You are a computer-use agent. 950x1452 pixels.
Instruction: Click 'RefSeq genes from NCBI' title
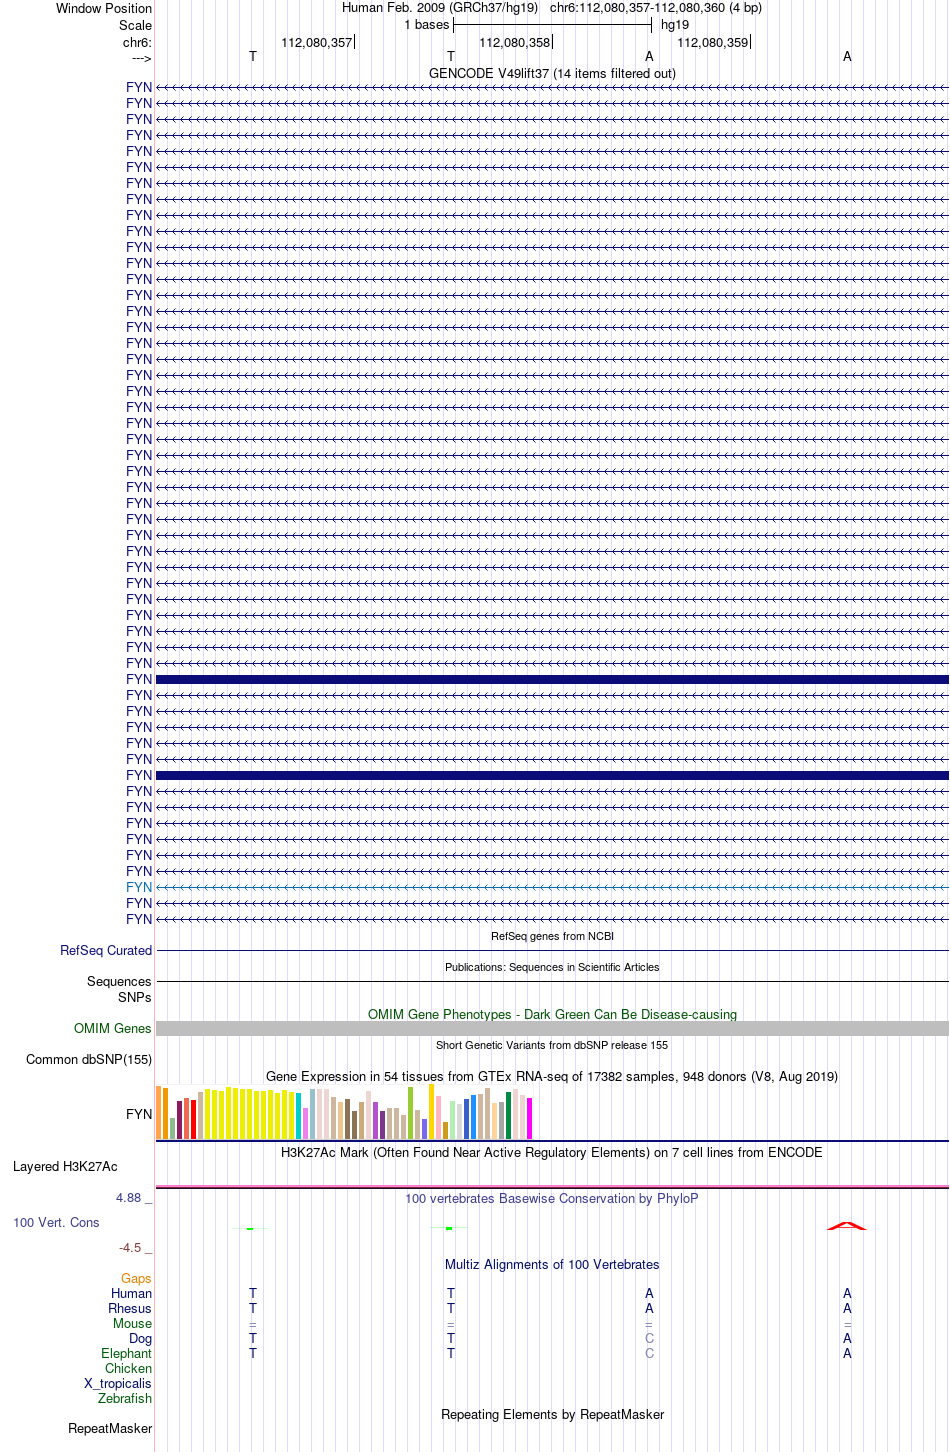click(x=552, y=936)
